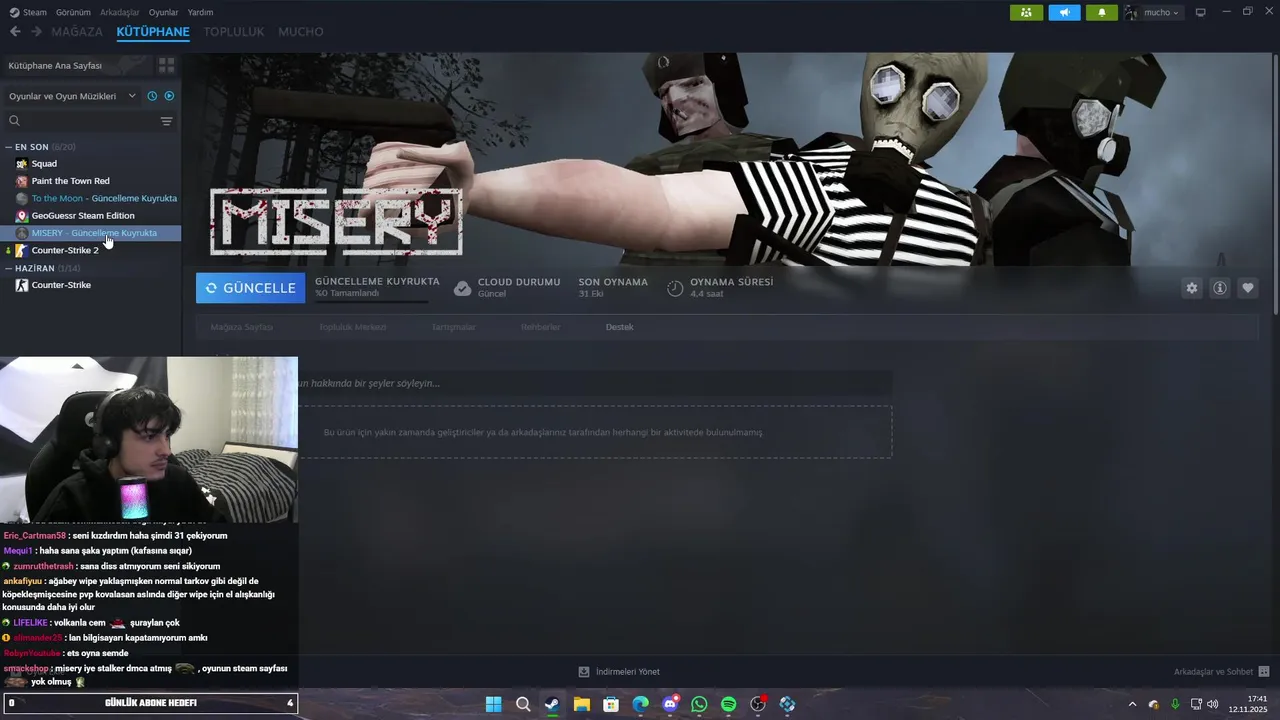Open File Explorer from taskbar
1280x720 pixels.
[x=581, y=704]
